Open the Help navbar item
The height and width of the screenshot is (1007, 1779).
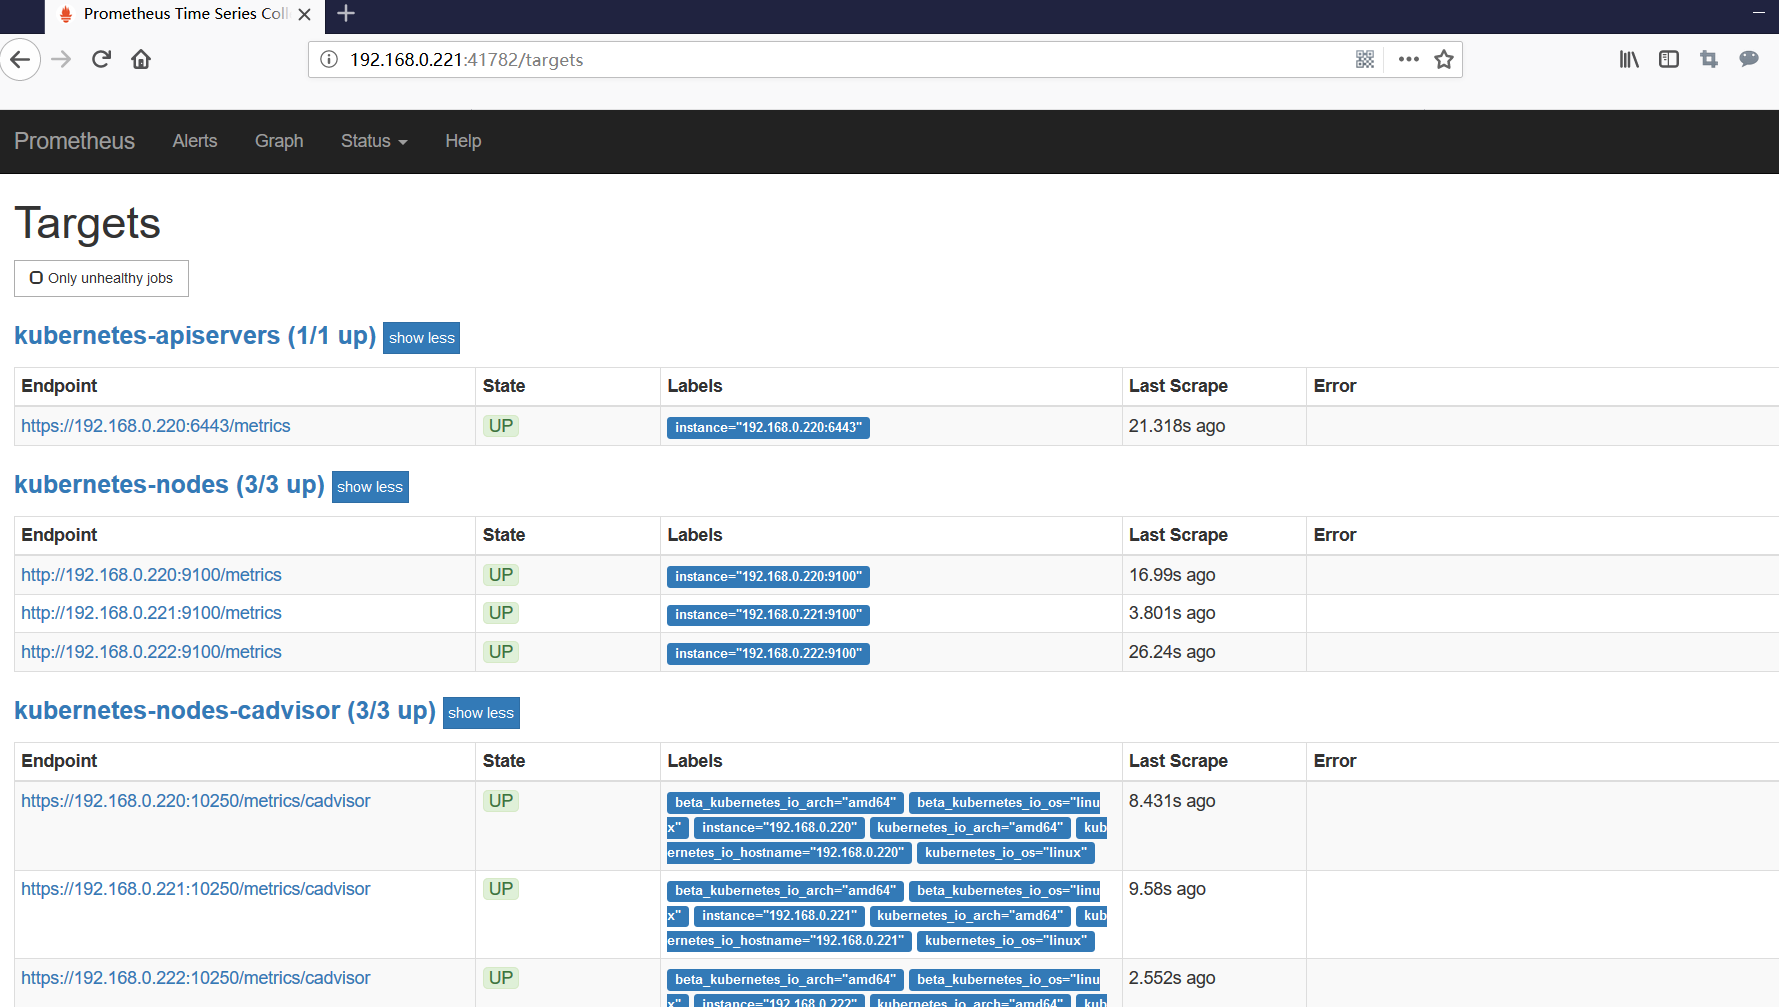[463, 141]
